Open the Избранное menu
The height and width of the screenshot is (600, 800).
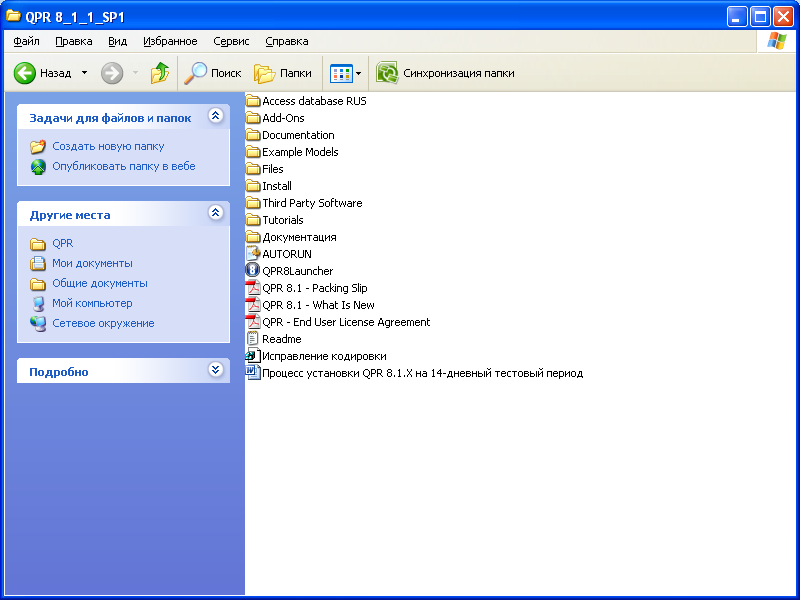[x=170, y=41]
